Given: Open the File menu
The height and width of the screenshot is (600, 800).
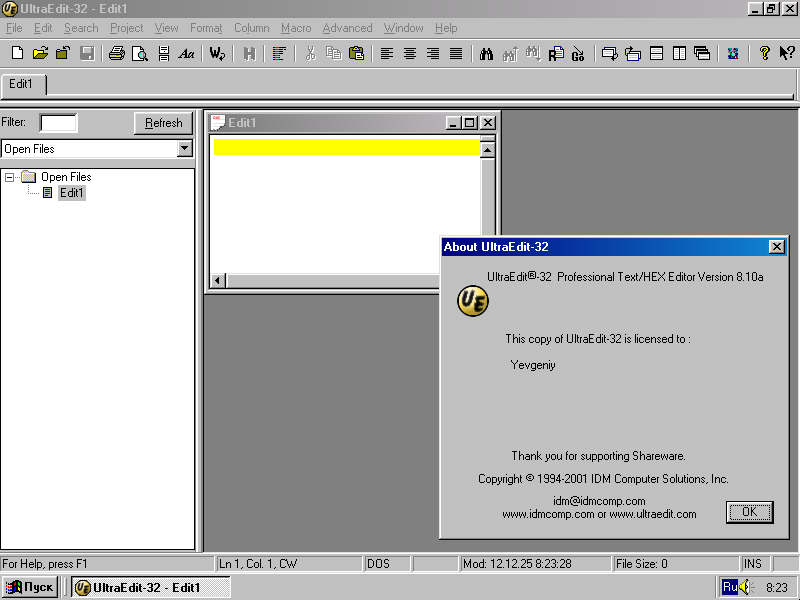Looking at the screenshot, I should click(14, 28).
